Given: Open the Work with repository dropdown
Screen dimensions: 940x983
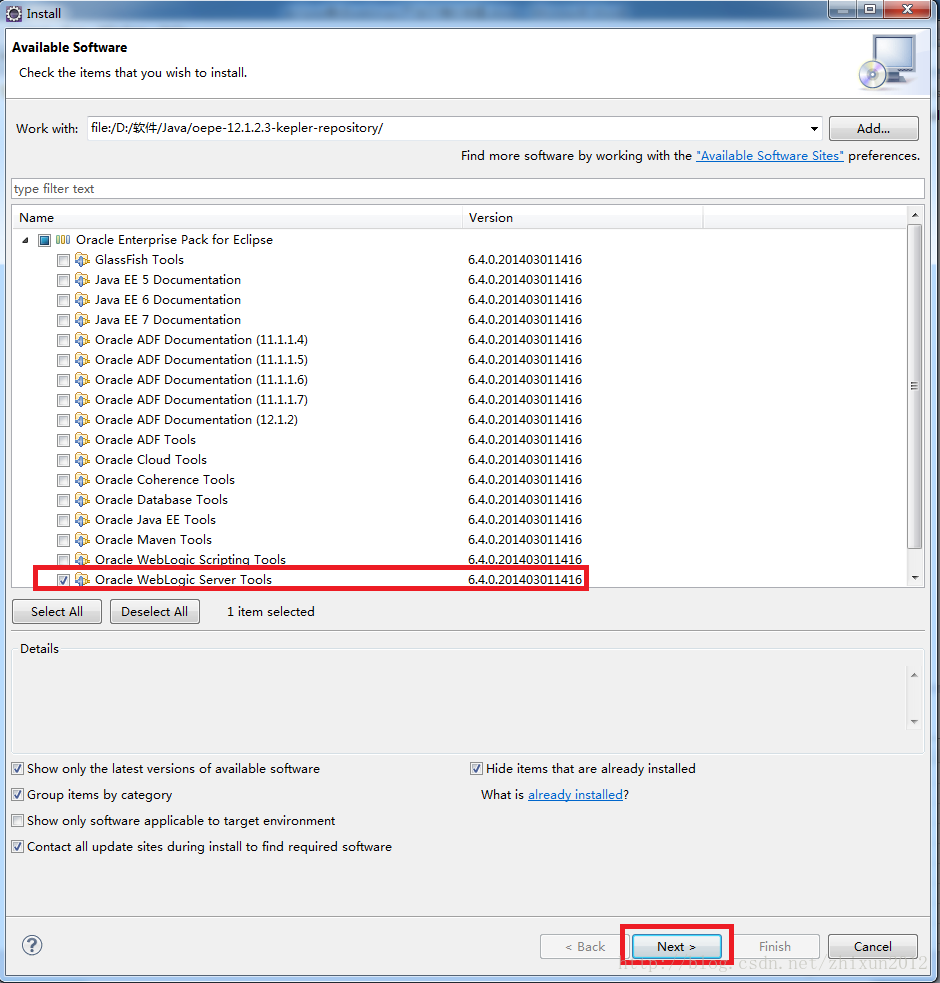Looking at the screenshot, I should [x=814, y=129].
